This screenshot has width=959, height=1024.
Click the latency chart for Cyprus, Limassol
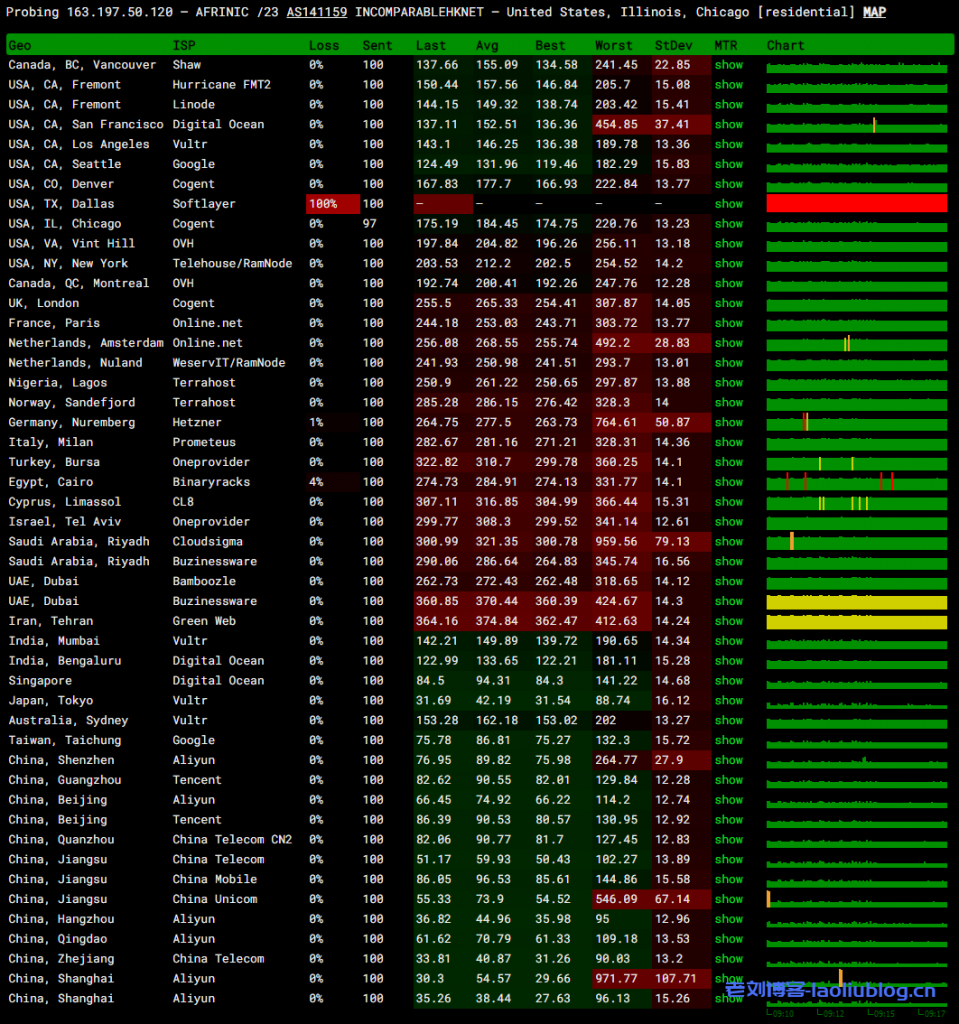pos(856,502)
